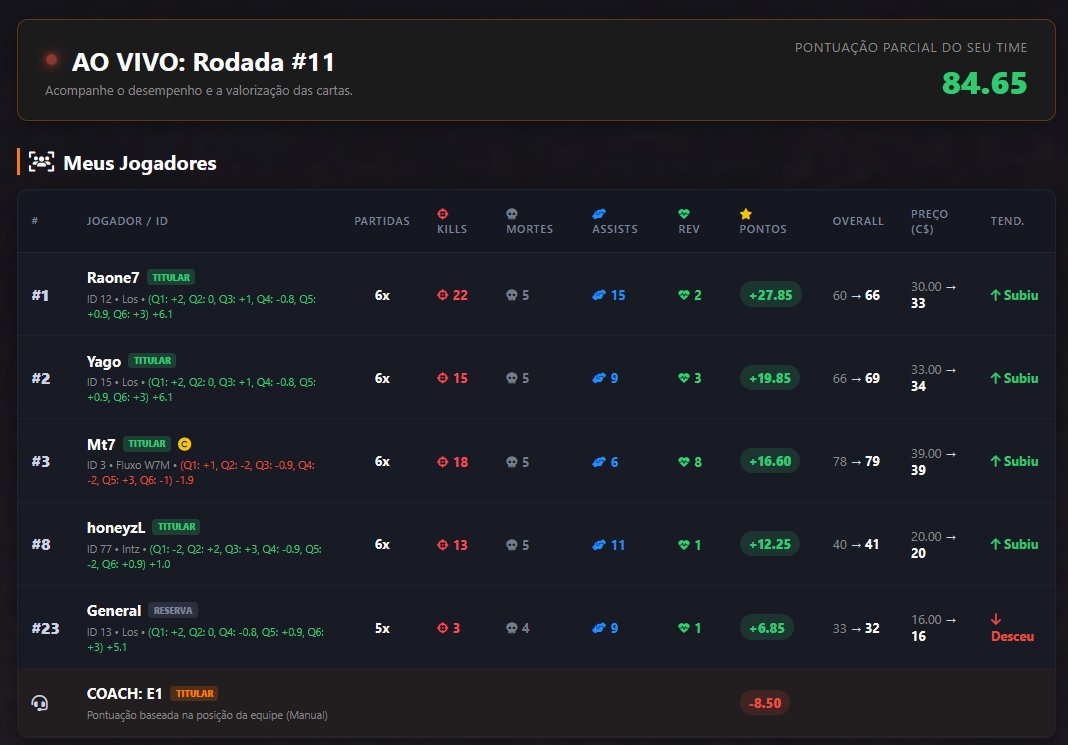Click the price 30.00 → 33
This screenshot has height=745, width=1068.
(x=933, y=295)
